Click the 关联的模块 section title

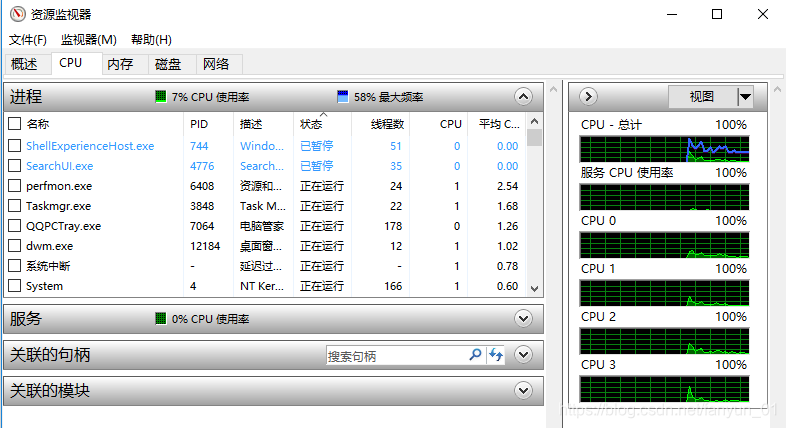click(50, 390)
